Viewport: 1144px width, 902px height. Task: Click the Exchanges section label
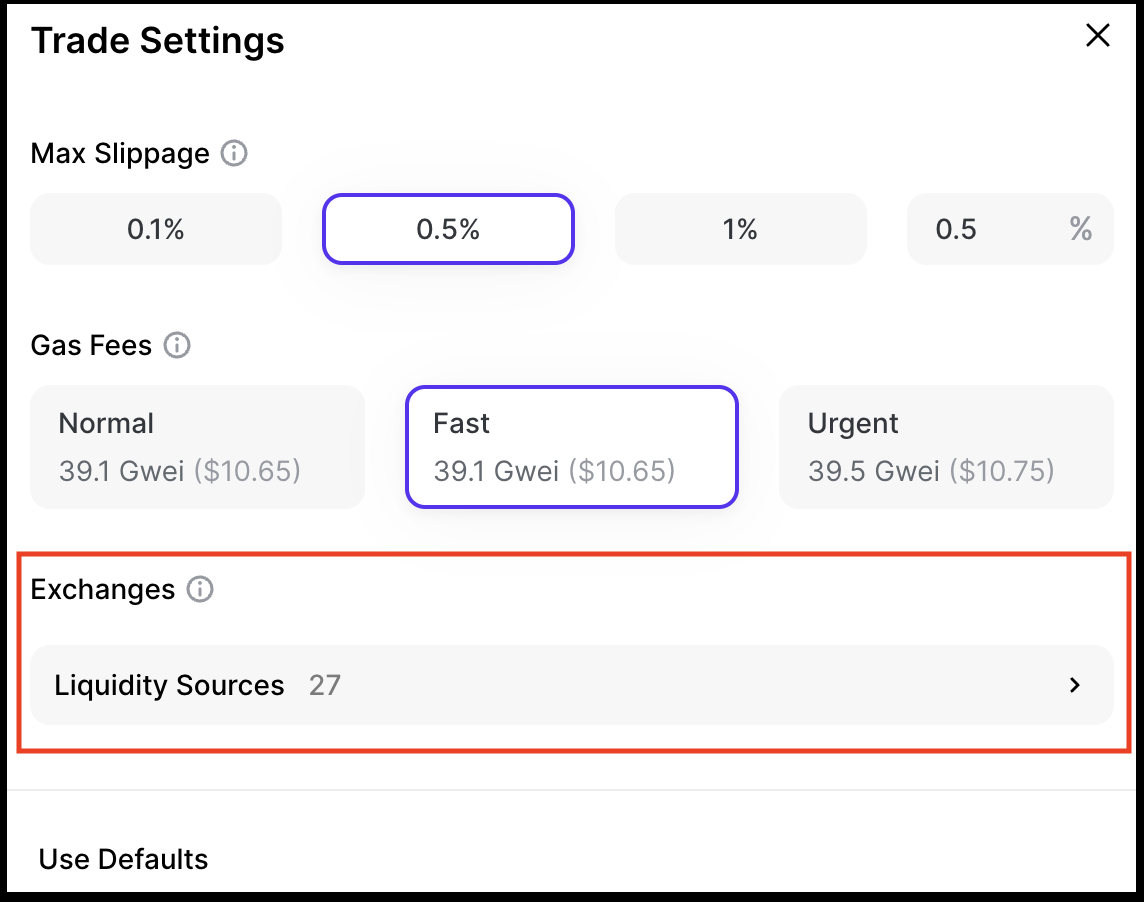[103, 590]
